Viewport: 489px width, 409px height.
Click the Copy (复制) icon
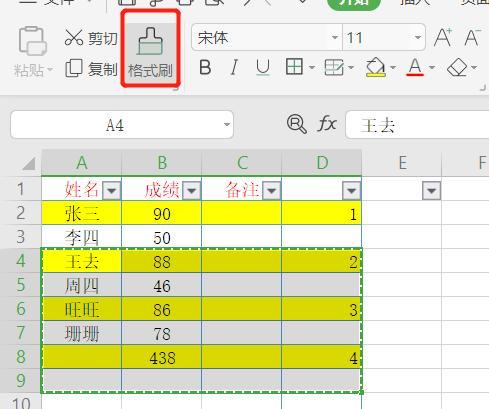pos(74,69)
